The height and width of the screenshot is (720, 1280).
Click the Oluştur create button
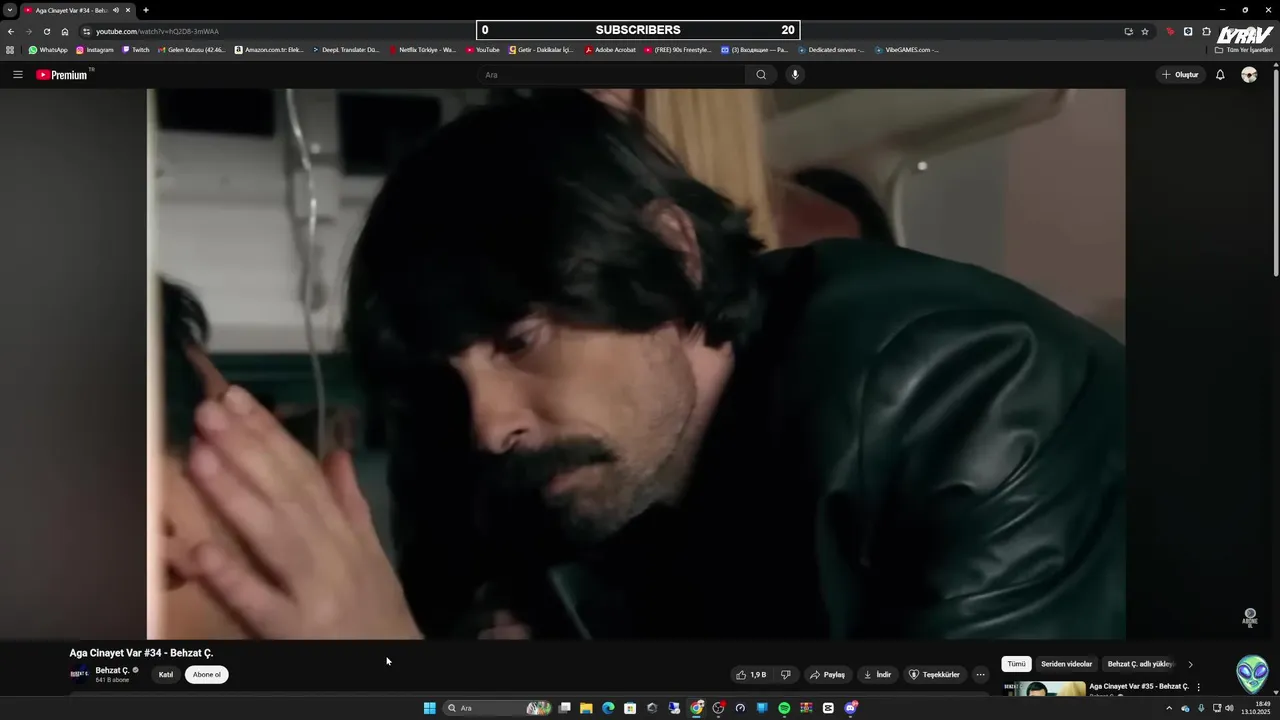(1180, 75)
